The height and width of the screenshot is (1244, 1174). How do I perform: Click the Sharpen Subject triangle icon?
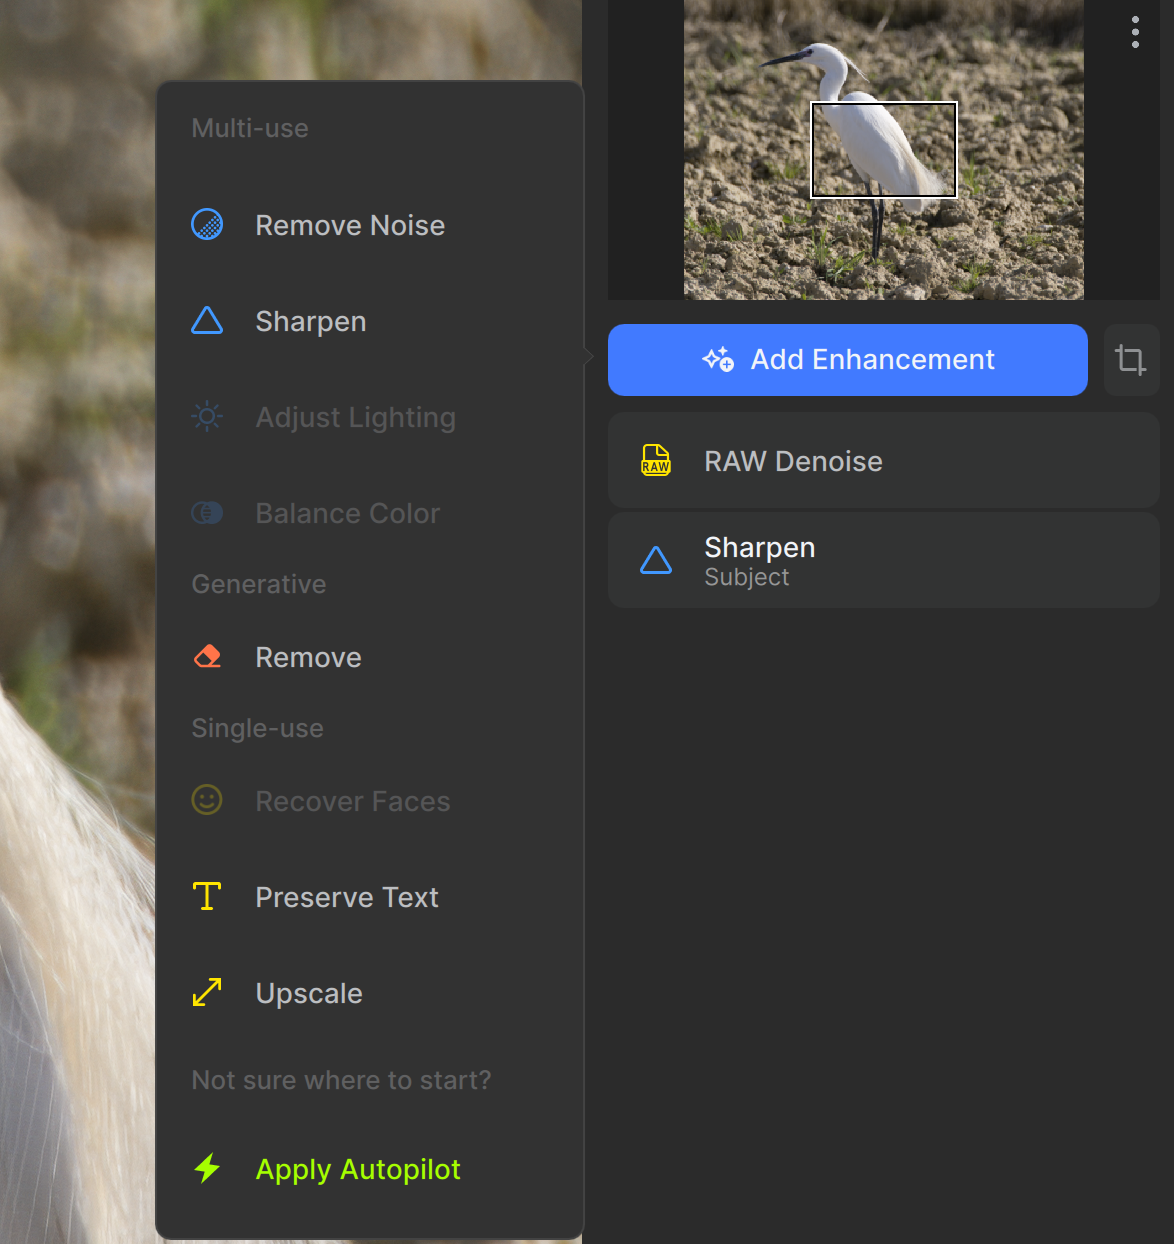click(x=656, y=560)
